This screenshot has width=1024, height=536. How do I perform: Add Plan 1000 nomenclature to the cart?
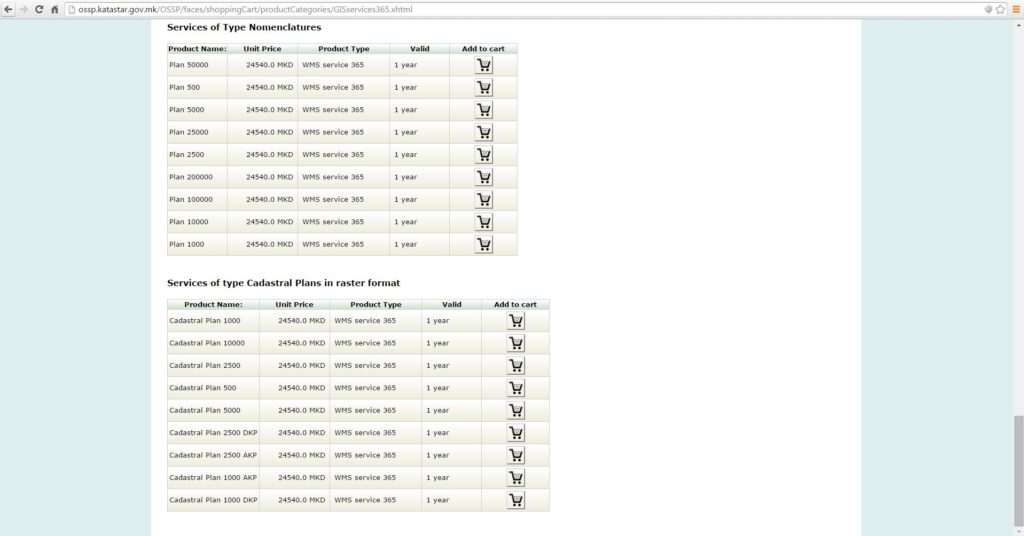484,245
